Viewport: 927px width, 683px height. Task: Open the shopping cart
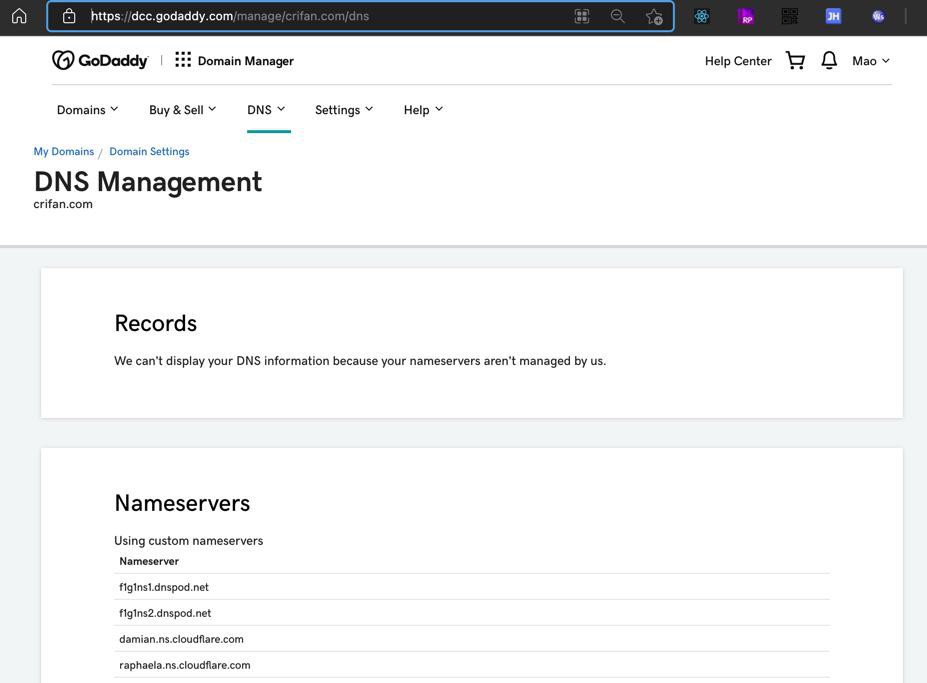click(795, 60)
